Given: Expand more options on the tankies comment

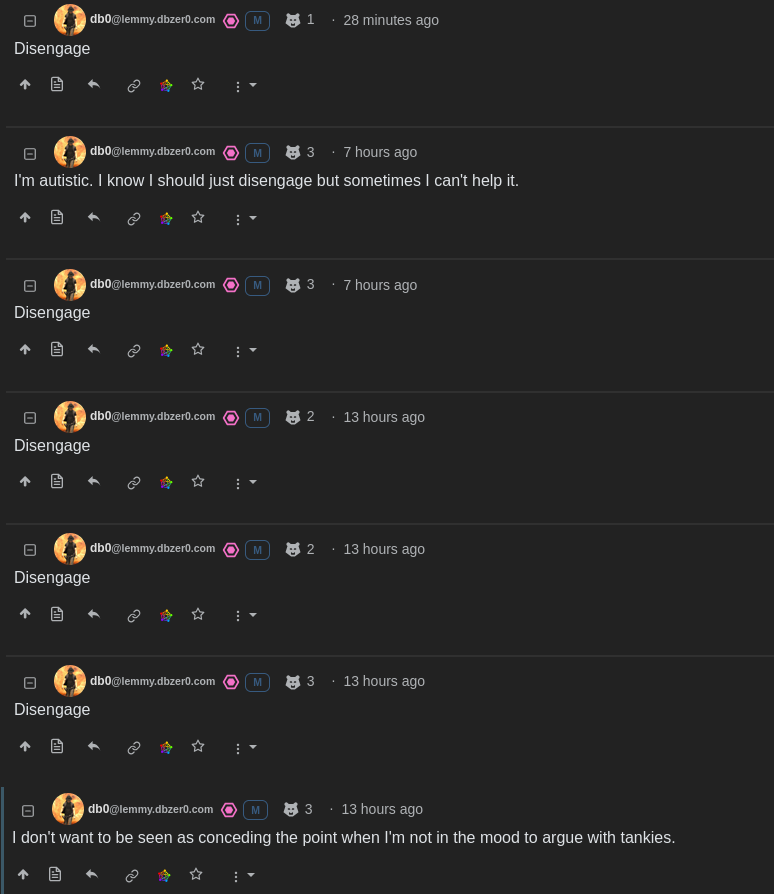Looking at the screenshot, I should pos(243,876).
